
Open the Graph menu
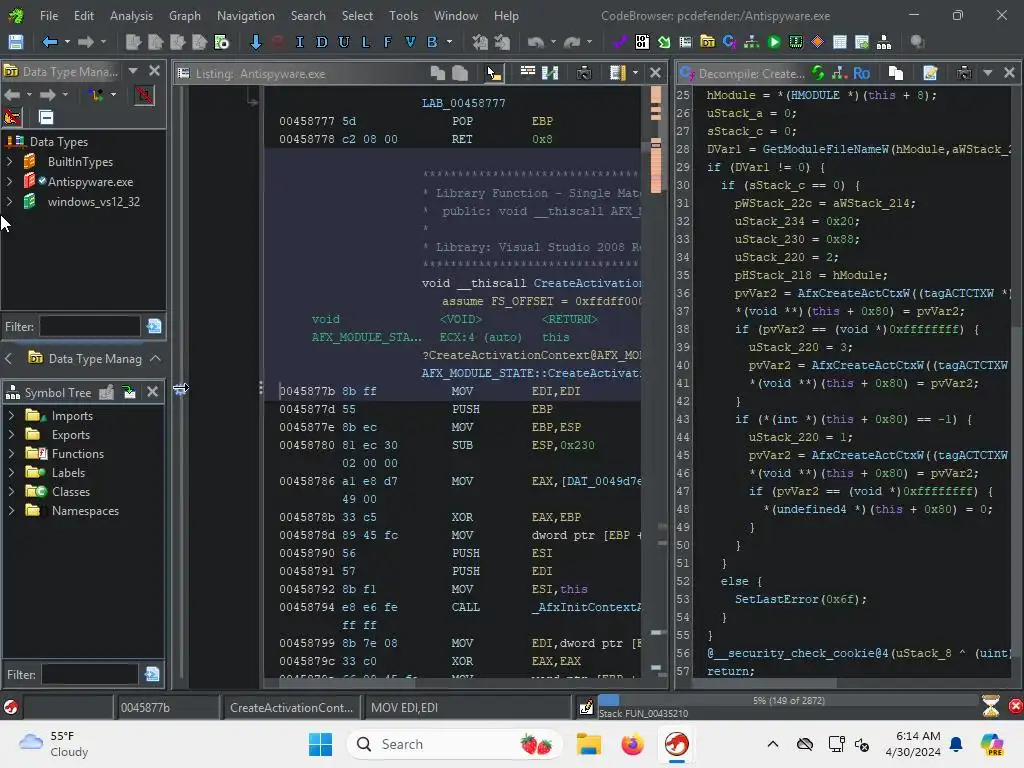pyautogui.click(x=185, y=16)
